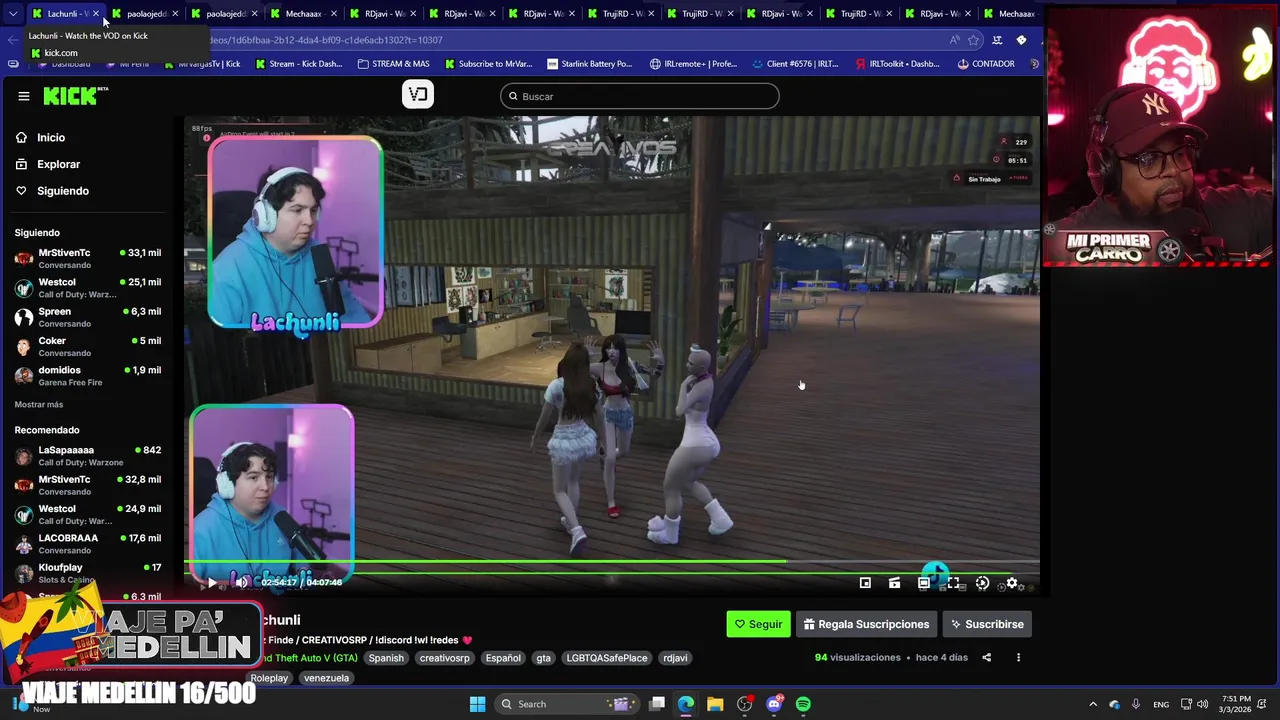Show hidden system tray icons
Screen dimensions: 1280x720
pos(1093,704)
